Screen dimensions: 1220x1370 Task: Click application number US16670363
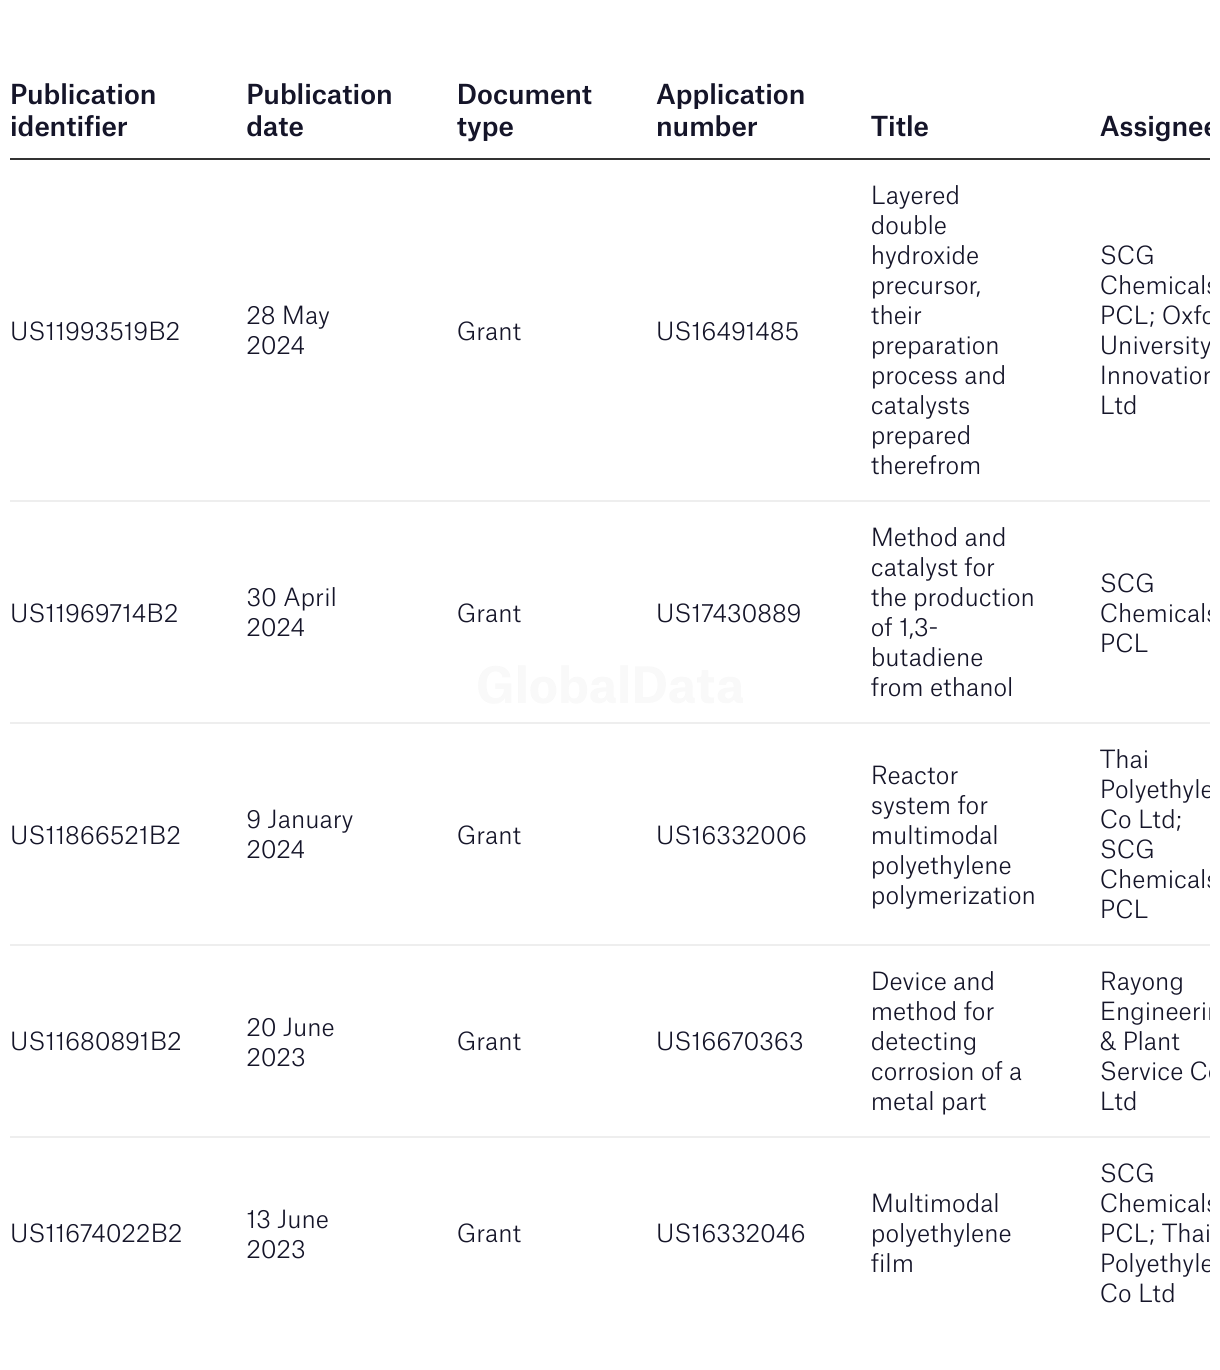click(729, 1041)
